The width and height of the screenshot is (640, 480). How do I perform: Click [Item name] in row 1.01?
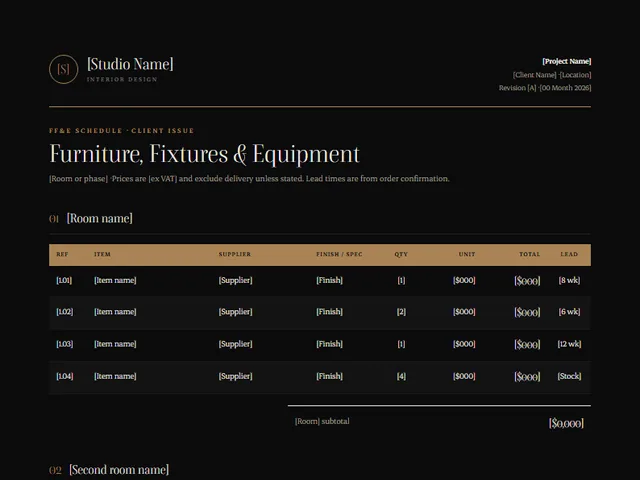click(115, 280)
